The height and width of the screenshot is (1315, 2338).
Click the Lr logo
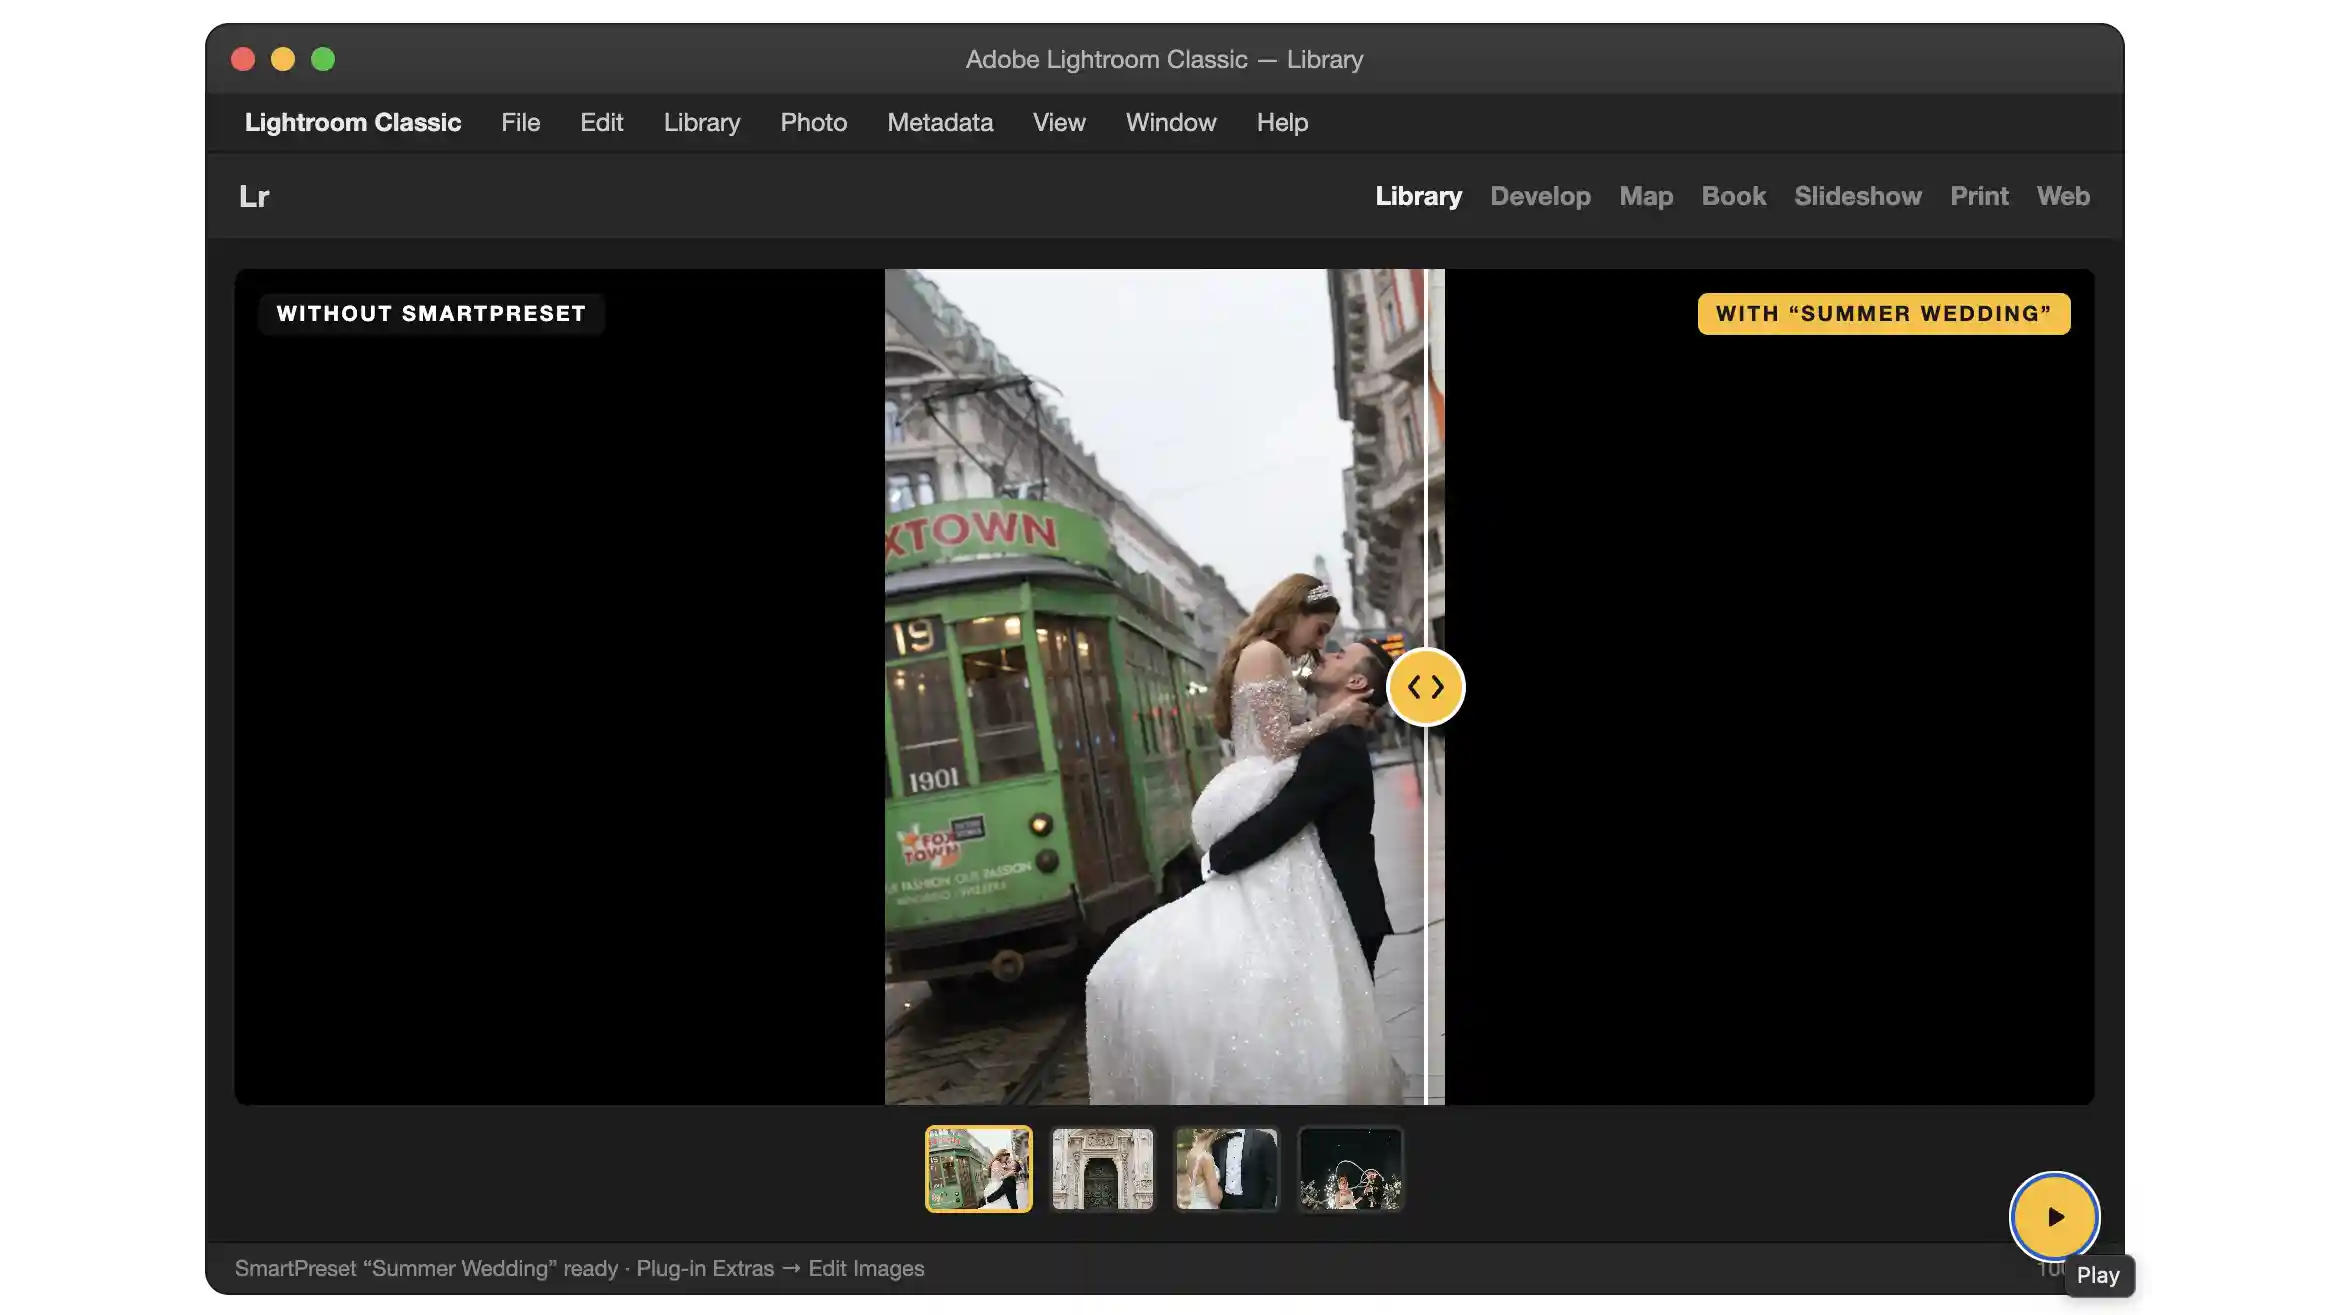[254, 196]
